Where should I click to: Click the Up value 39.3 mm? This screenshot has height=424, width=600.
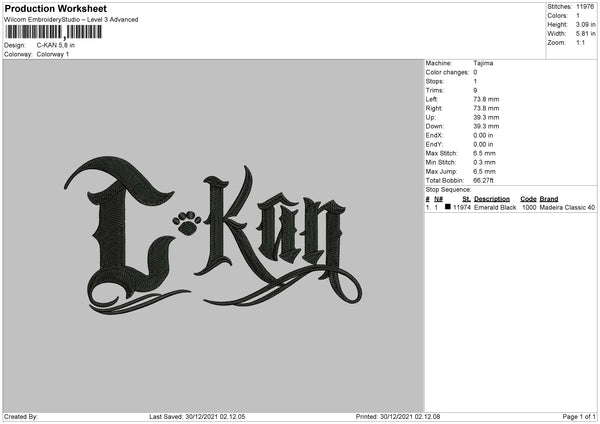point(486,117)
